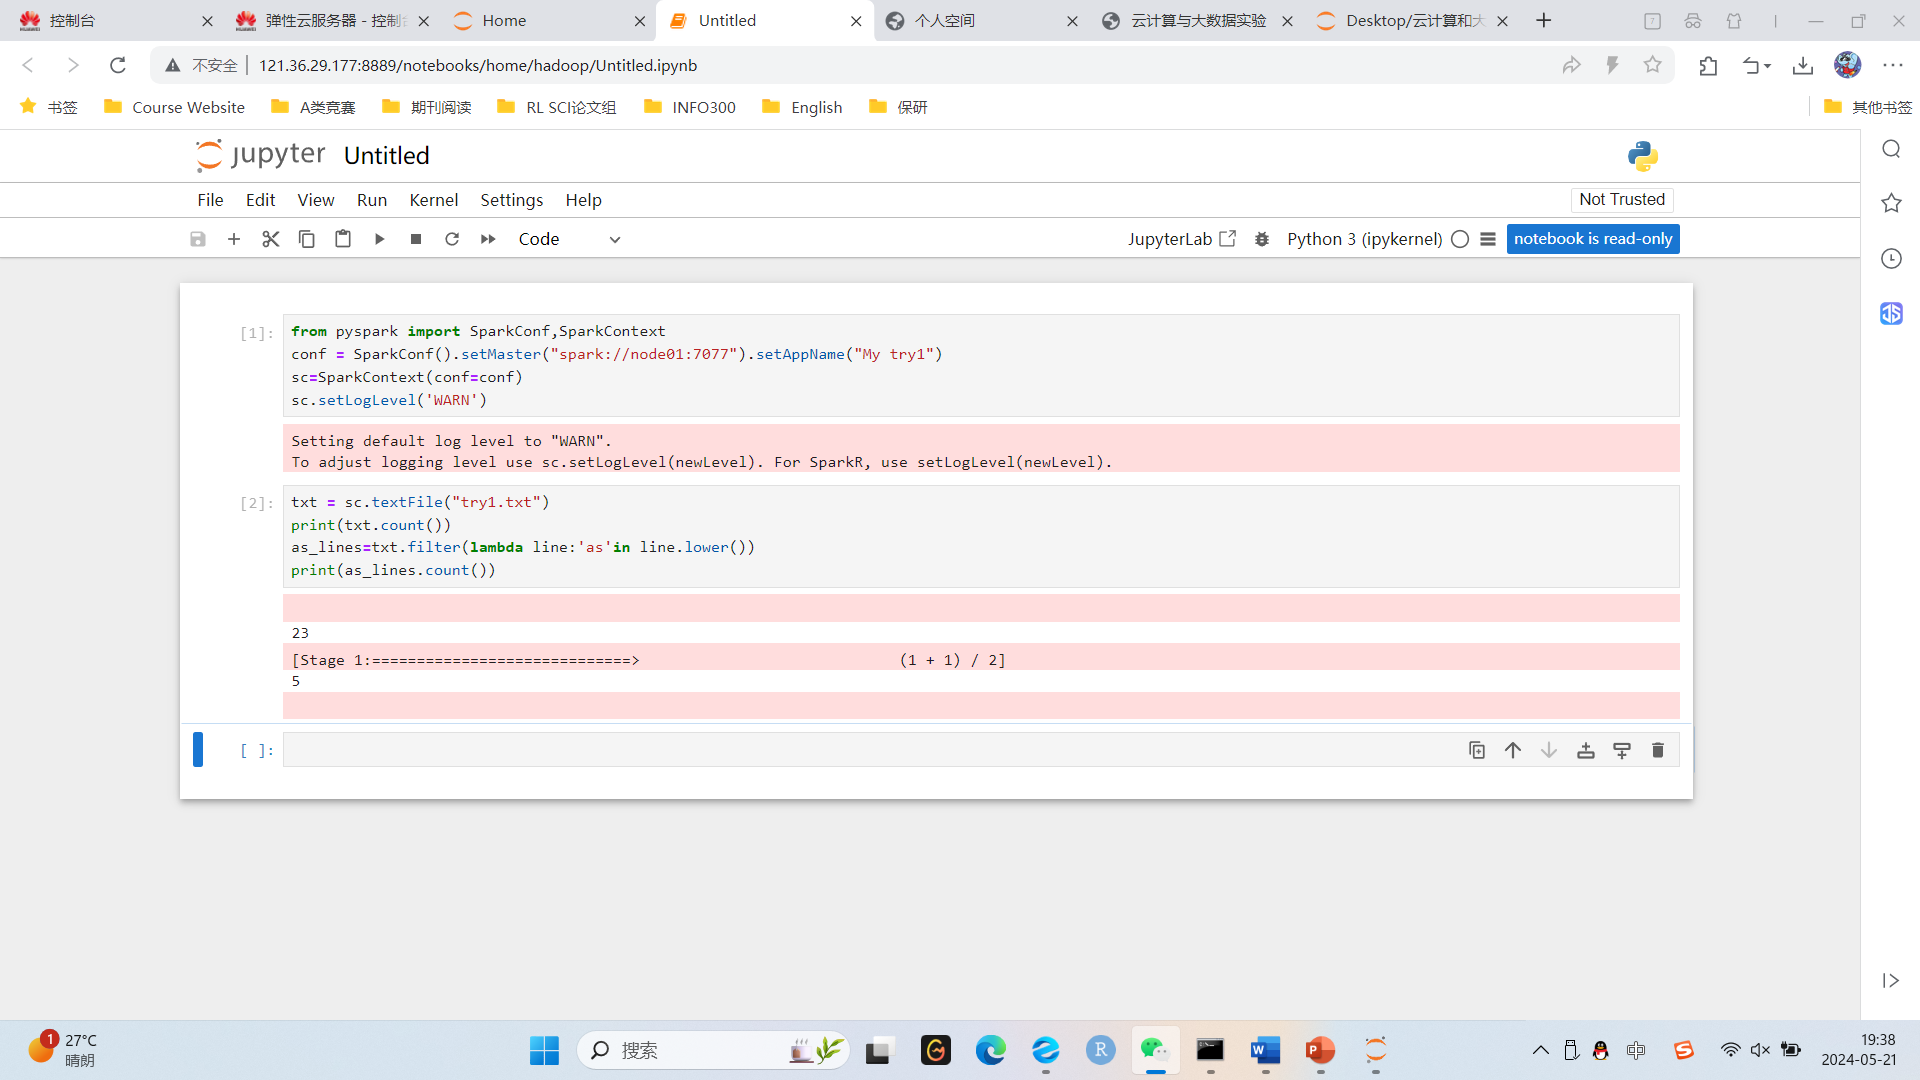Open the English bookmark folder

point(802,107)
